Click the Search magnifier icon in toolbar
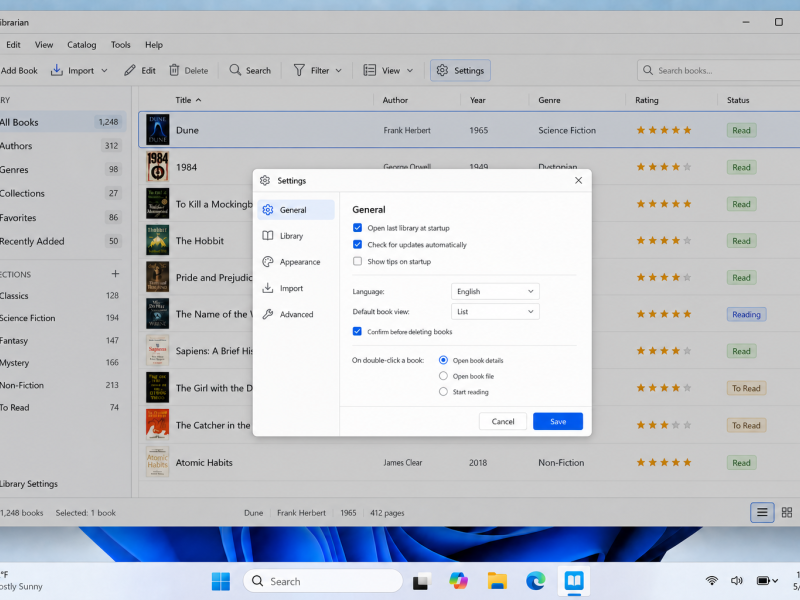800x600 pixels. [235, 70]
